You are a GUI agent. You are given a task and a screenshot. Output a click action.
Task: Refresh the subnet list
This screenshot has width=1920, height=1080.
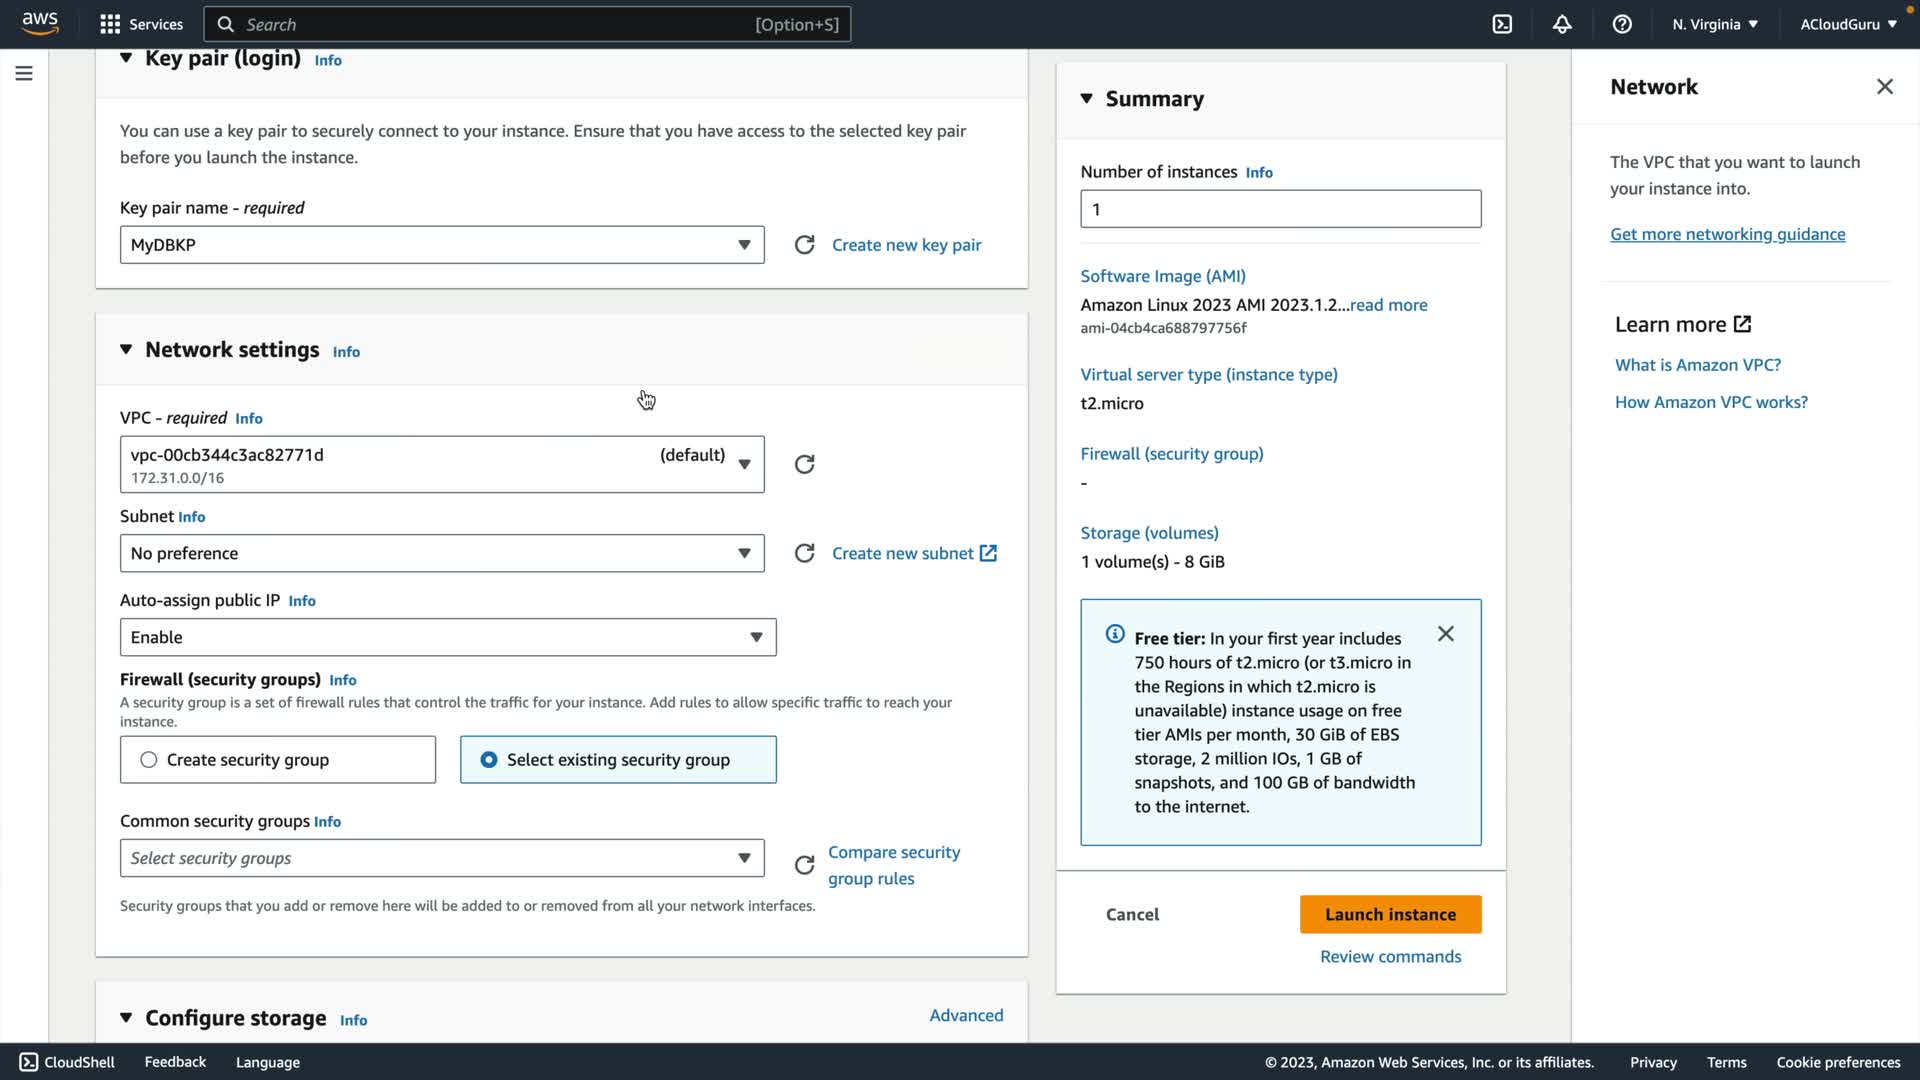(x=804, y=553)
